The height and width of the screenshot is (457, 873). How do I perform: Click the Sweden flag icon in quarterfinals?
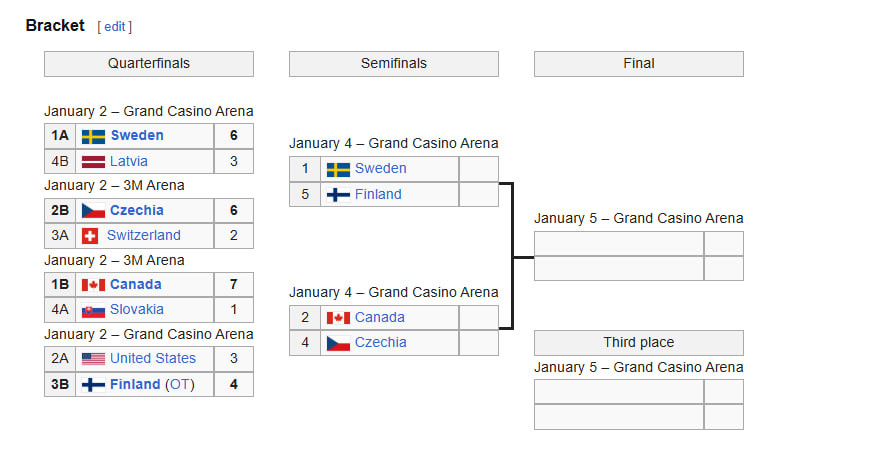coord(93,136)
